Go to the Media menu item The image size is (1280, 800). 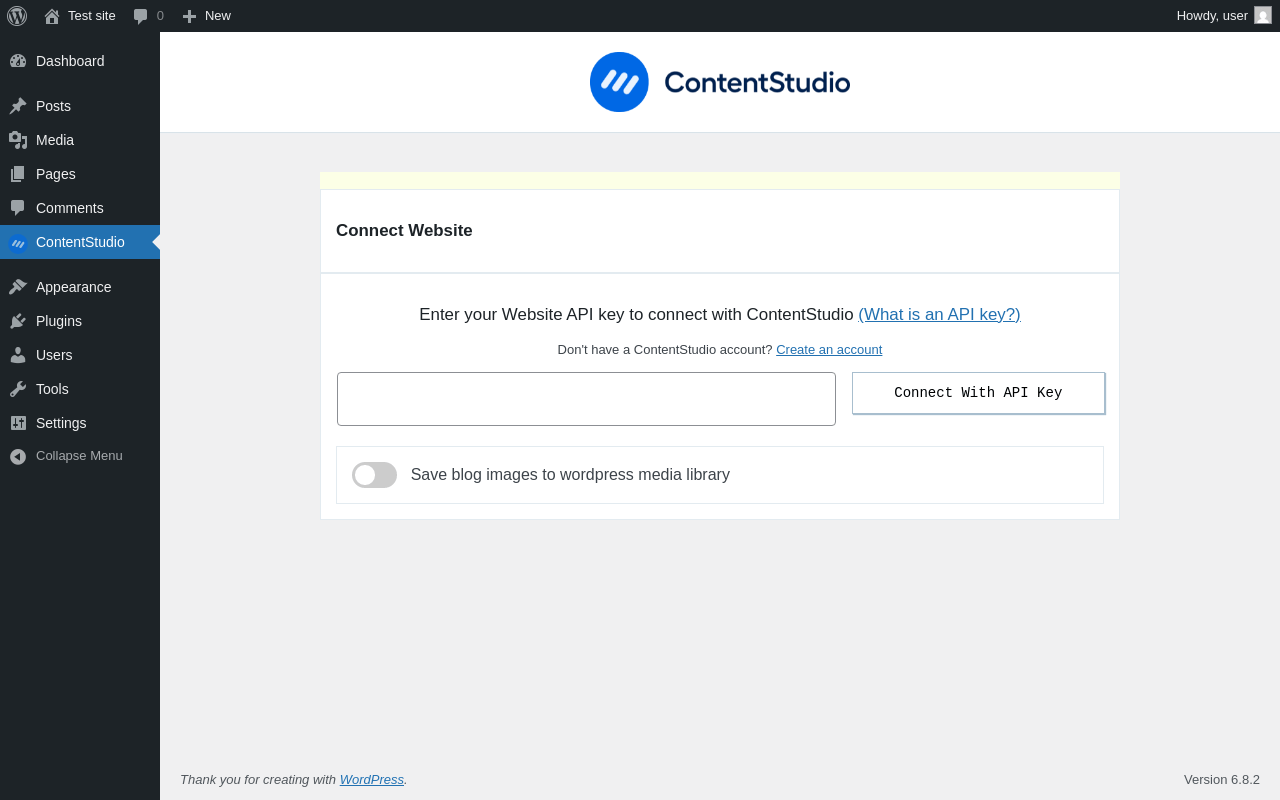tap(80, 140)
